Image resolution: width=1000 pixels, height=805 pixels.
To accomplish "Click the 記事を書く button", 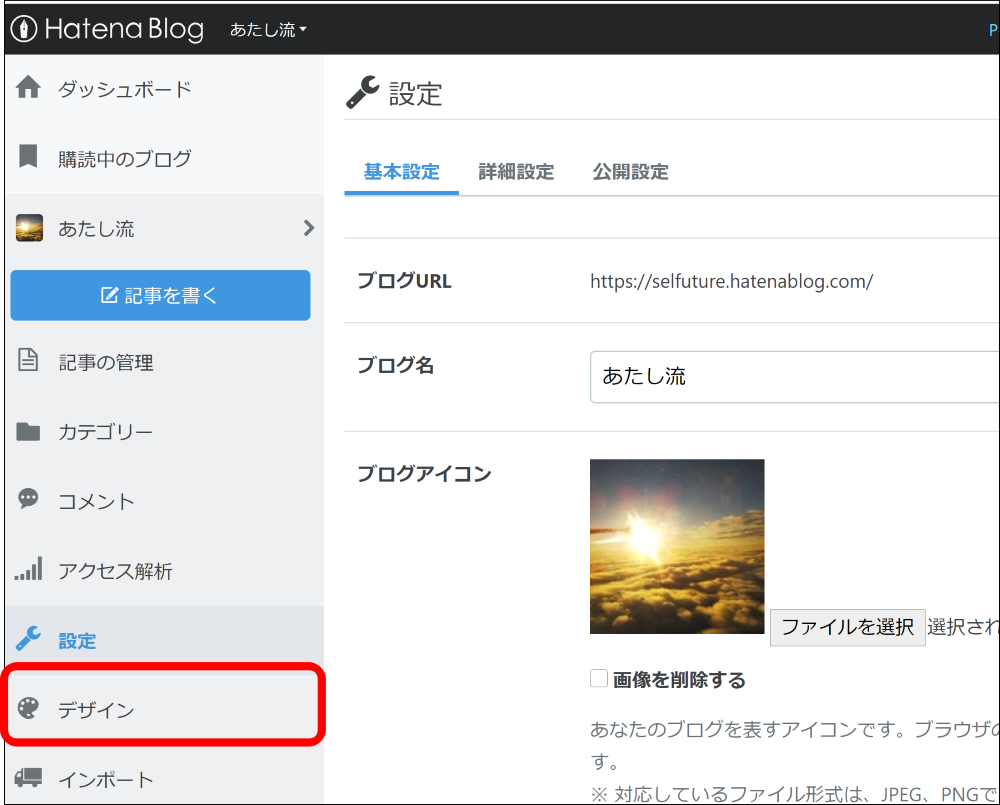I will tap(160, 295).
